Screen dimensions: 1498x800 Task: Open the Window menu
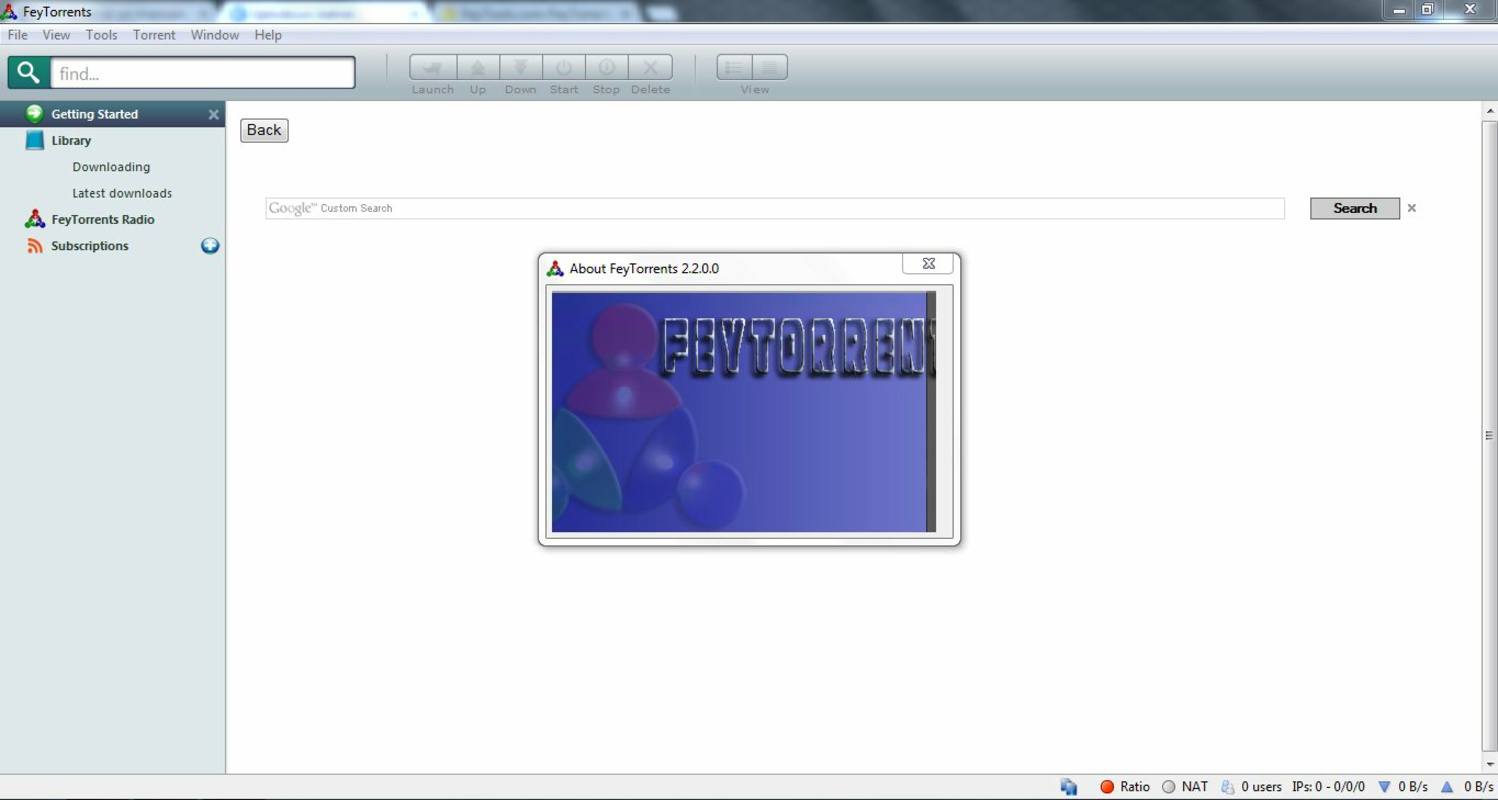pos(215,35)
